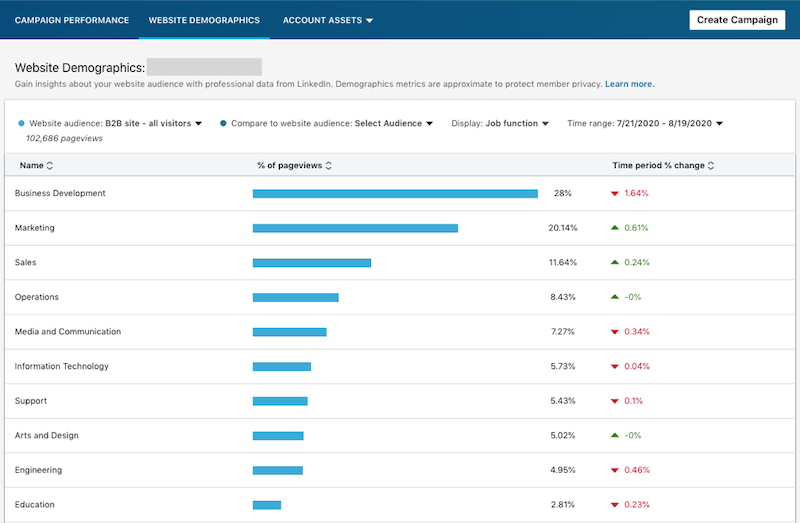Sort by Name column sort icon
The image size is (800, 523).
(x=50, y=166)
